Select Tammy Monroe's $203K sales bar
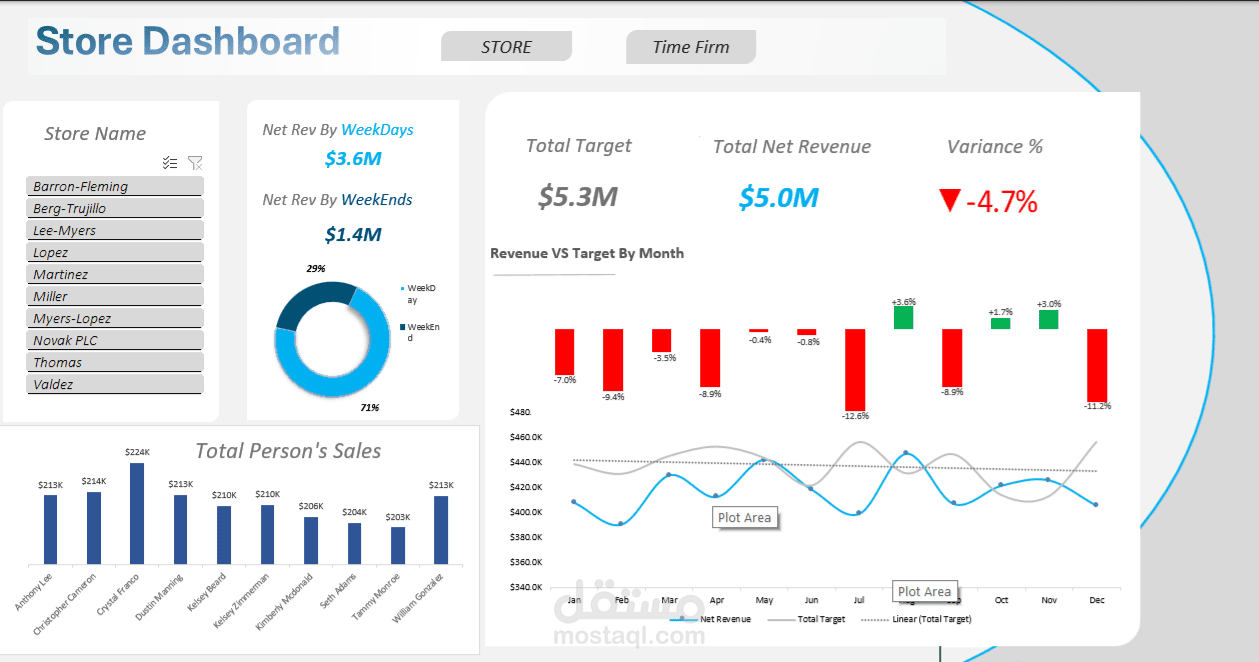 [398, 546]
